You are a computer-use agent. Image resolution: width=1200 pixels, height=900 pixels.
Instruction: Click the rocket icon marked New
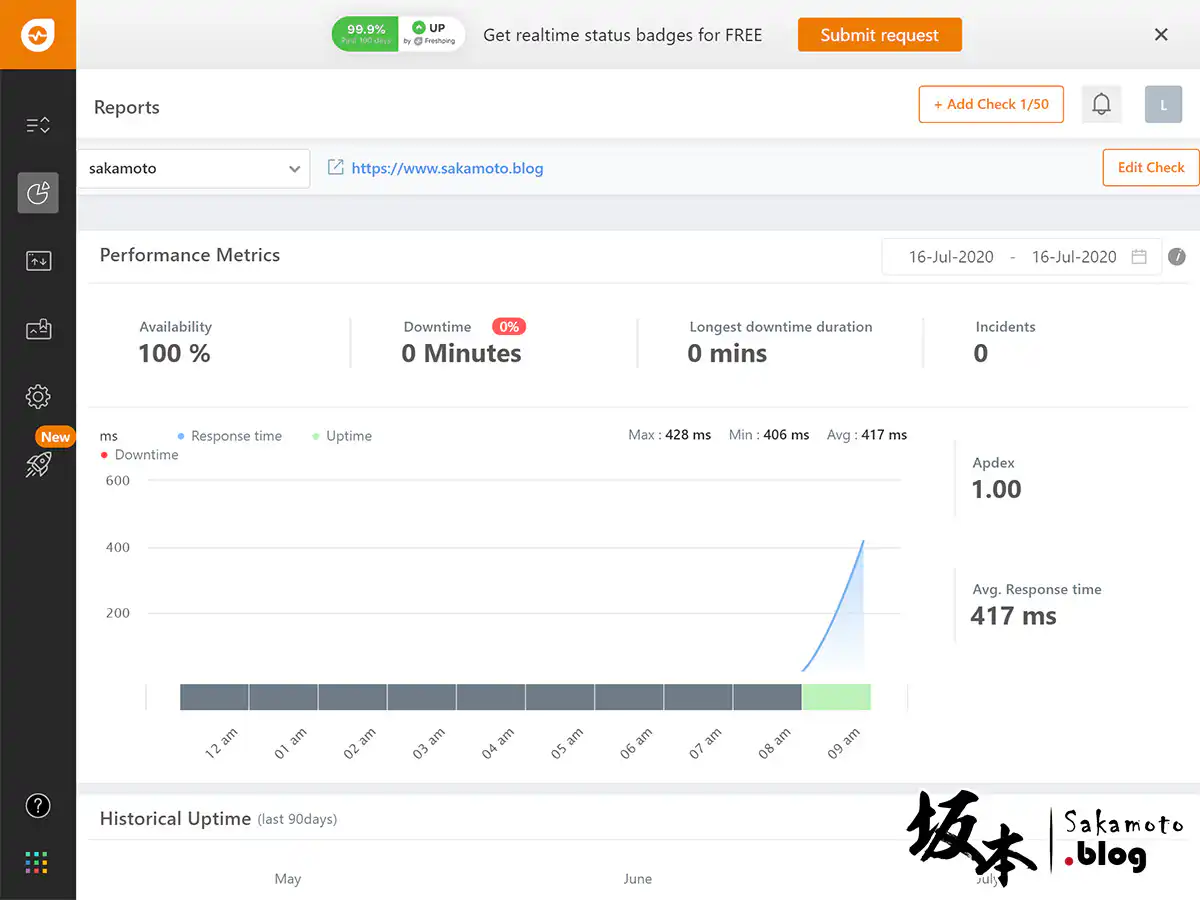pos(38,464)
